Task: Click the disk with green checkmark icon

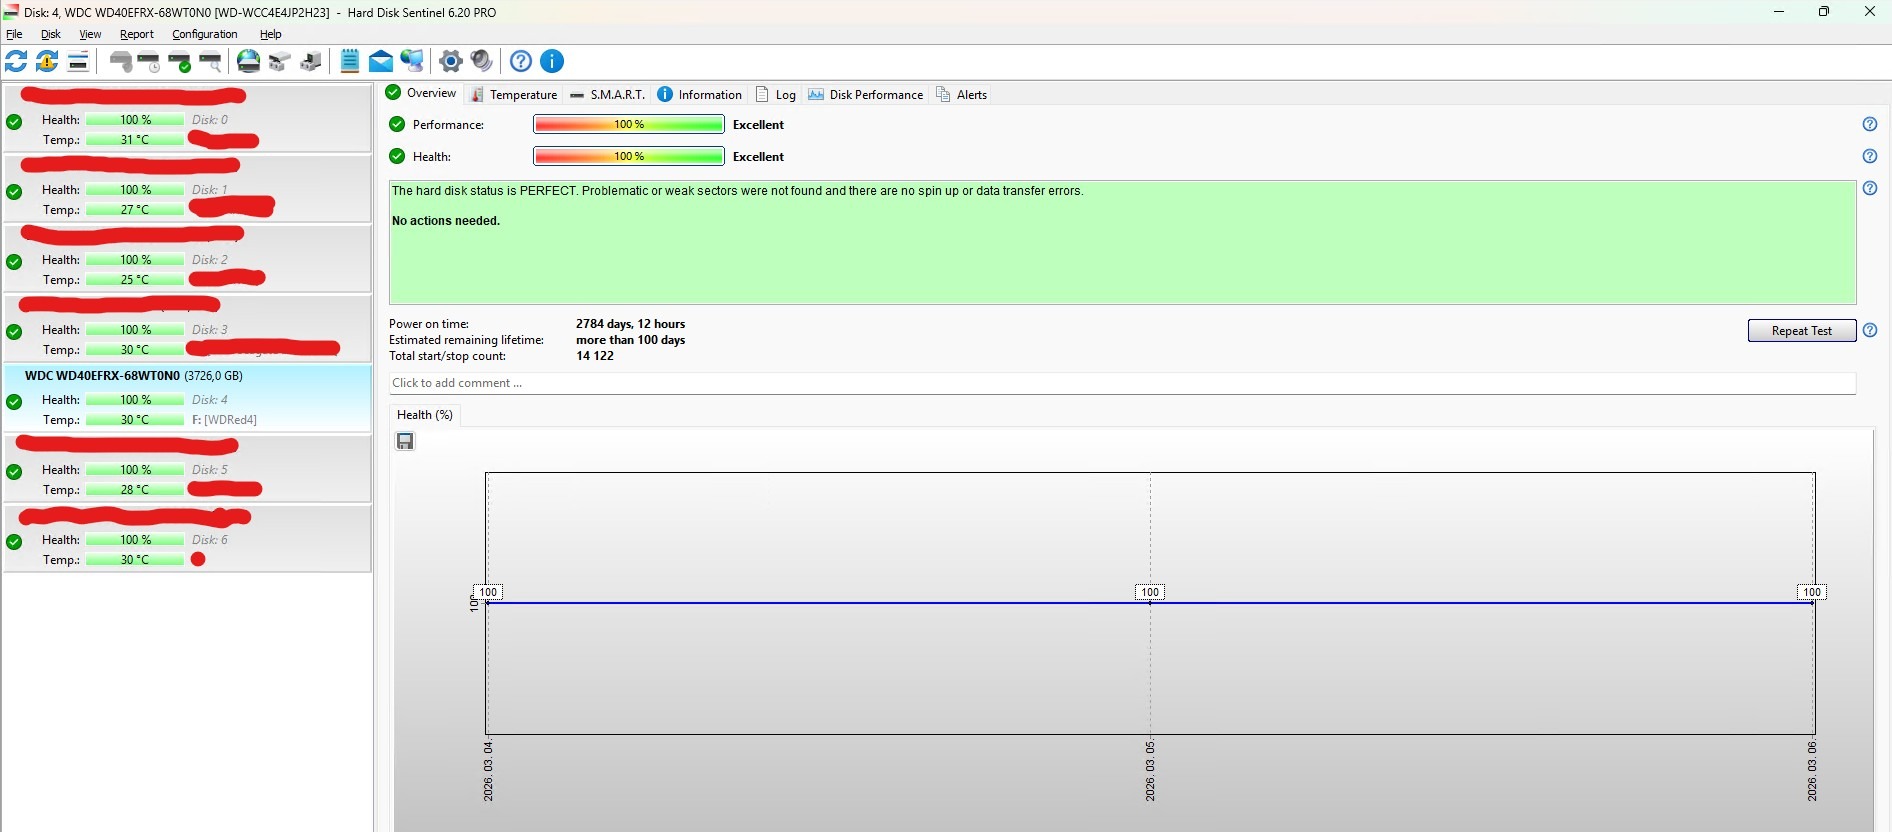Action: pos(180,61)
